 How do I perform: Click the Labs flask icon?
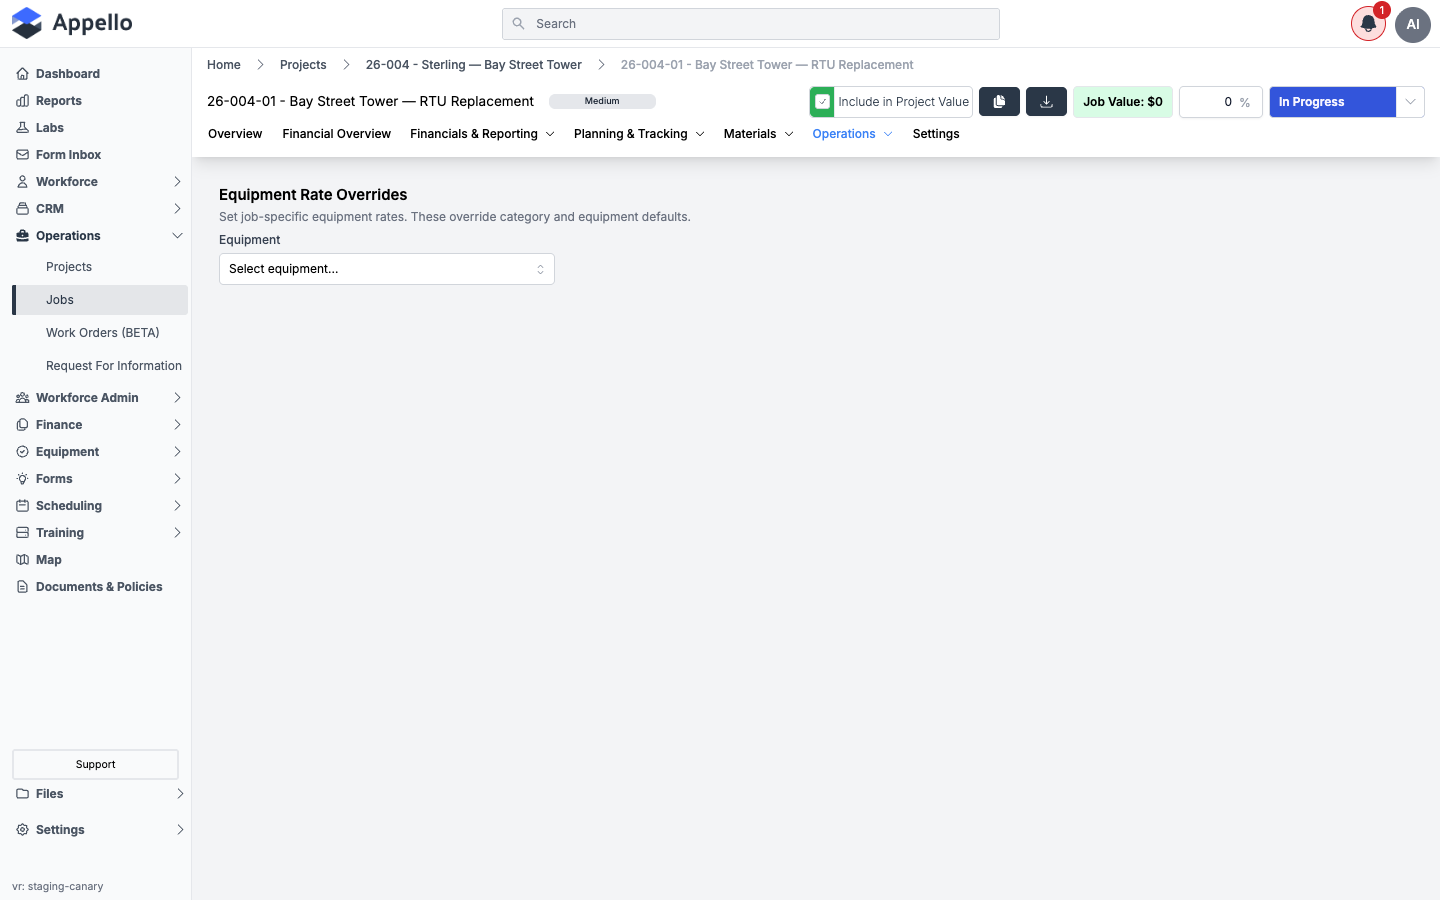[22, 128]
